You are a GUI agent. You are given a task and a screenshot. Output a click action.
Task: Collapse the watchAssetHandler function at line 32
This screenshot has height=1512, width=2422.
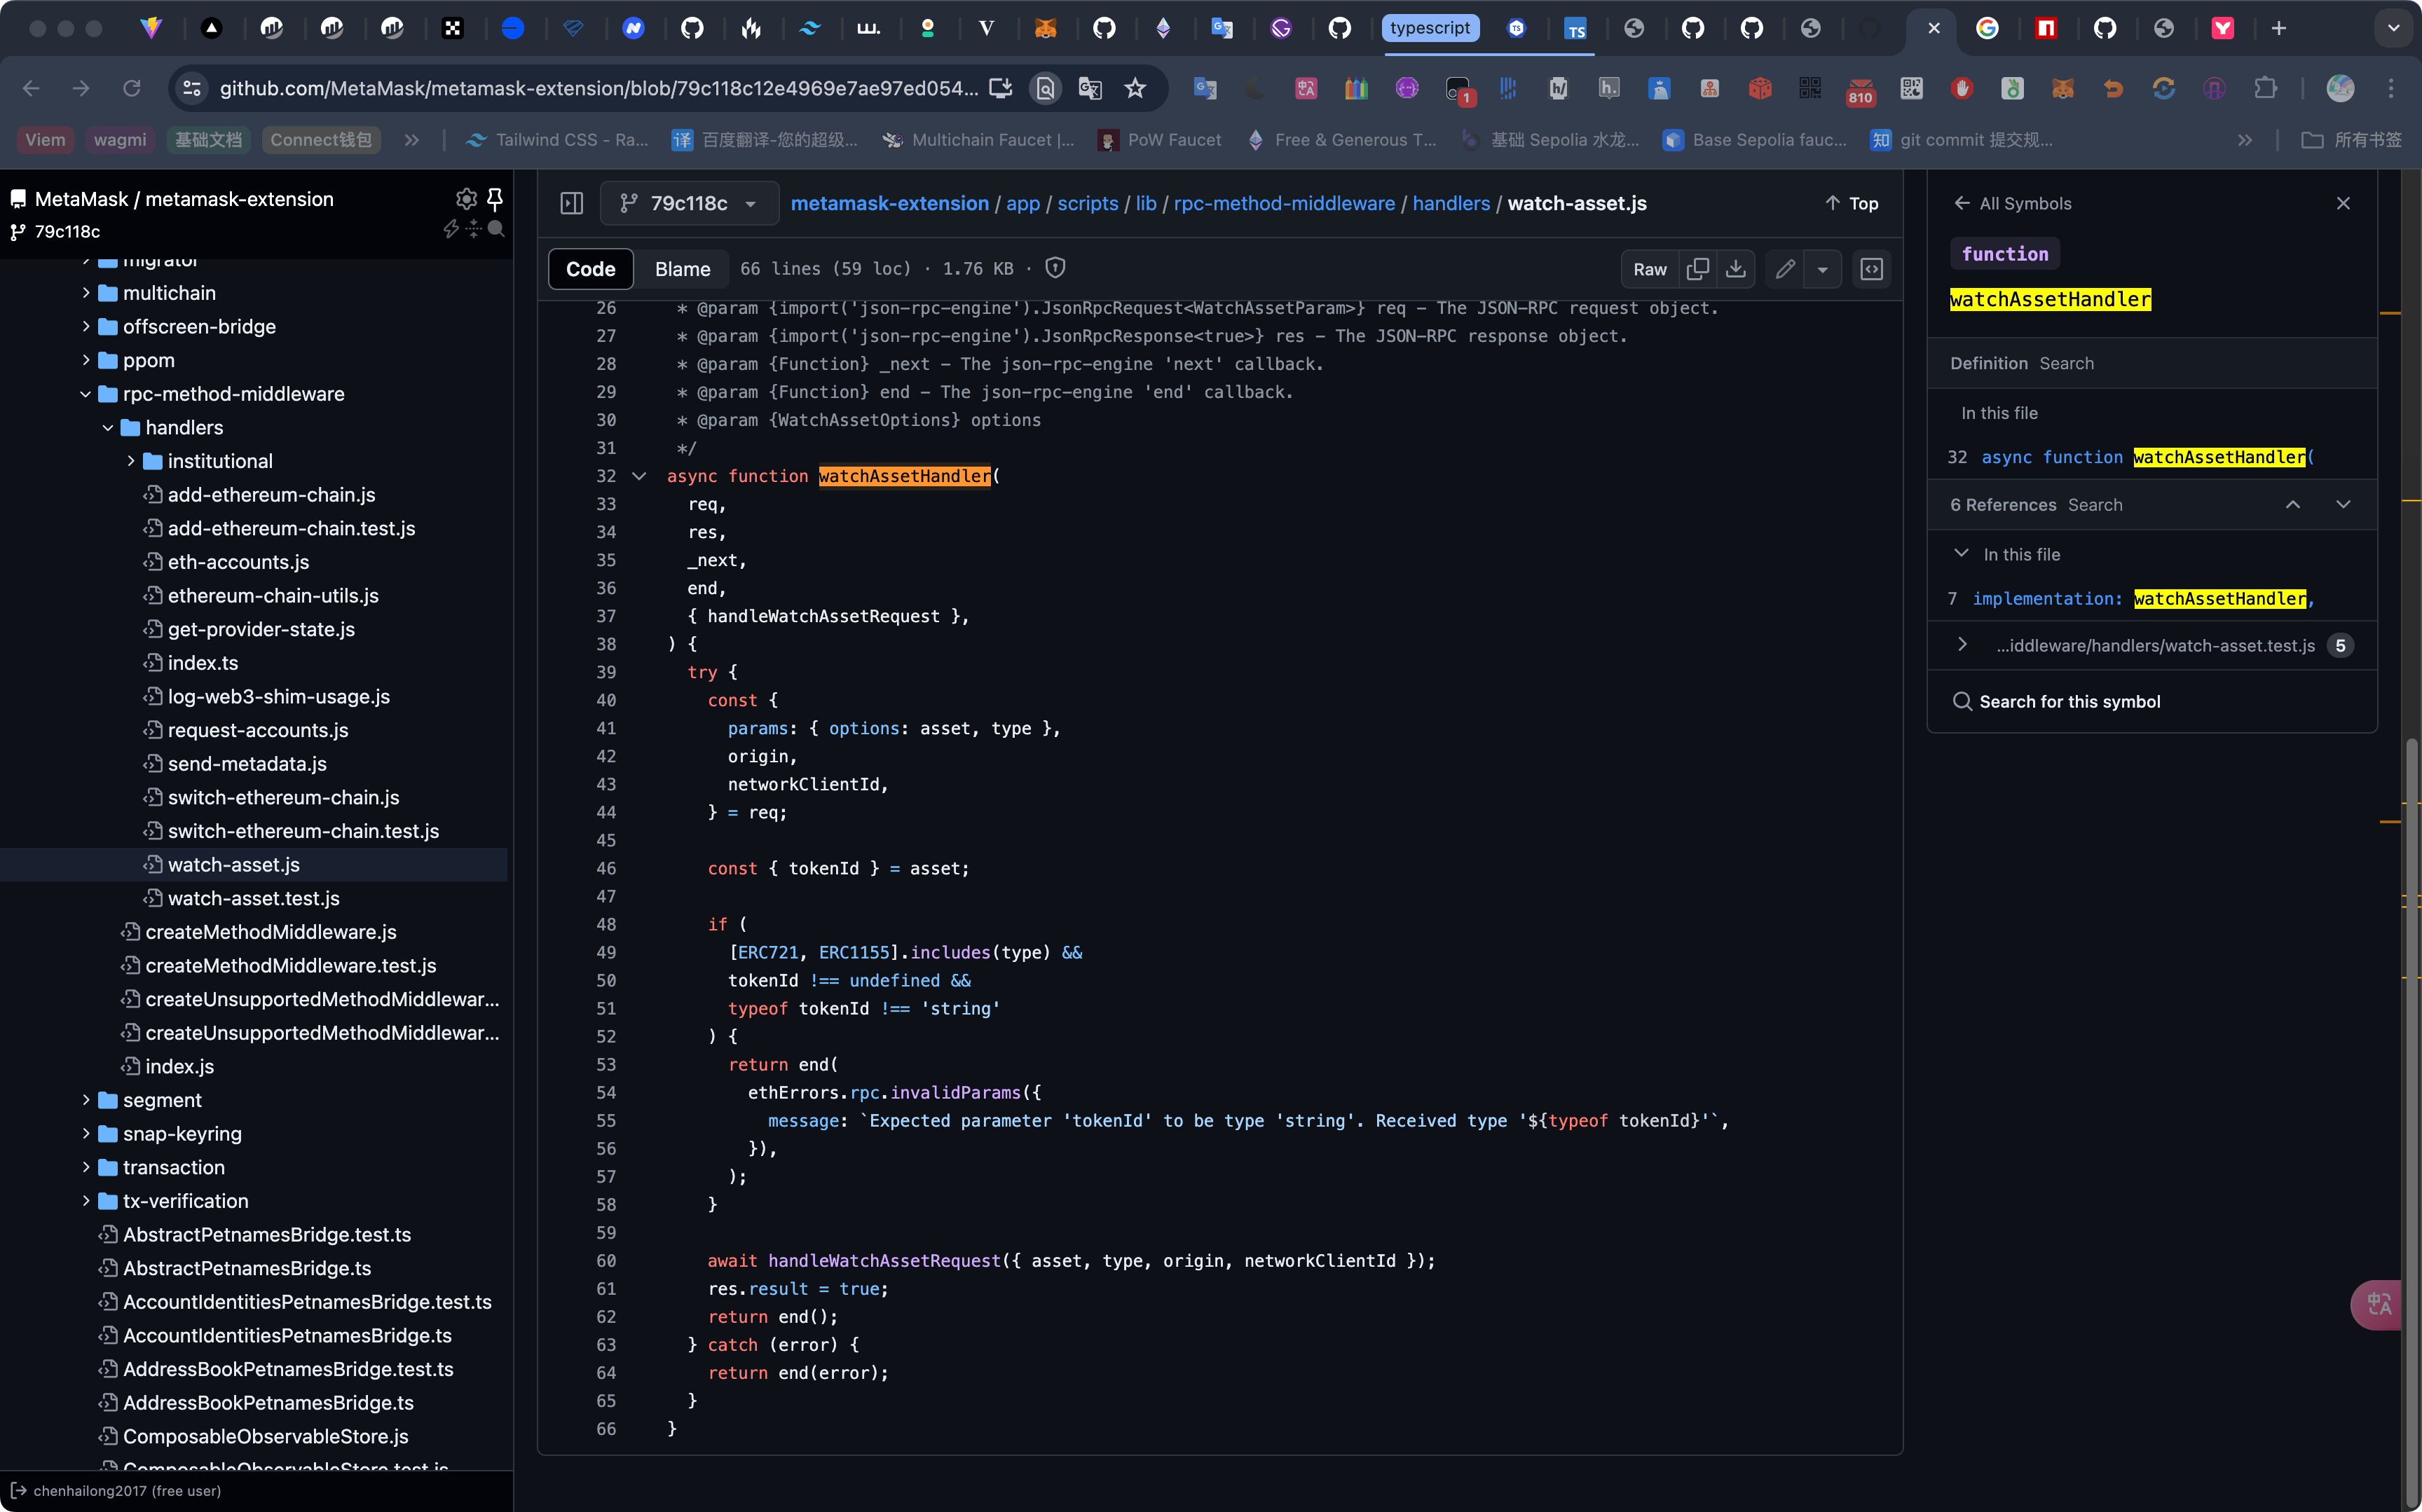(x=639, y=476)
